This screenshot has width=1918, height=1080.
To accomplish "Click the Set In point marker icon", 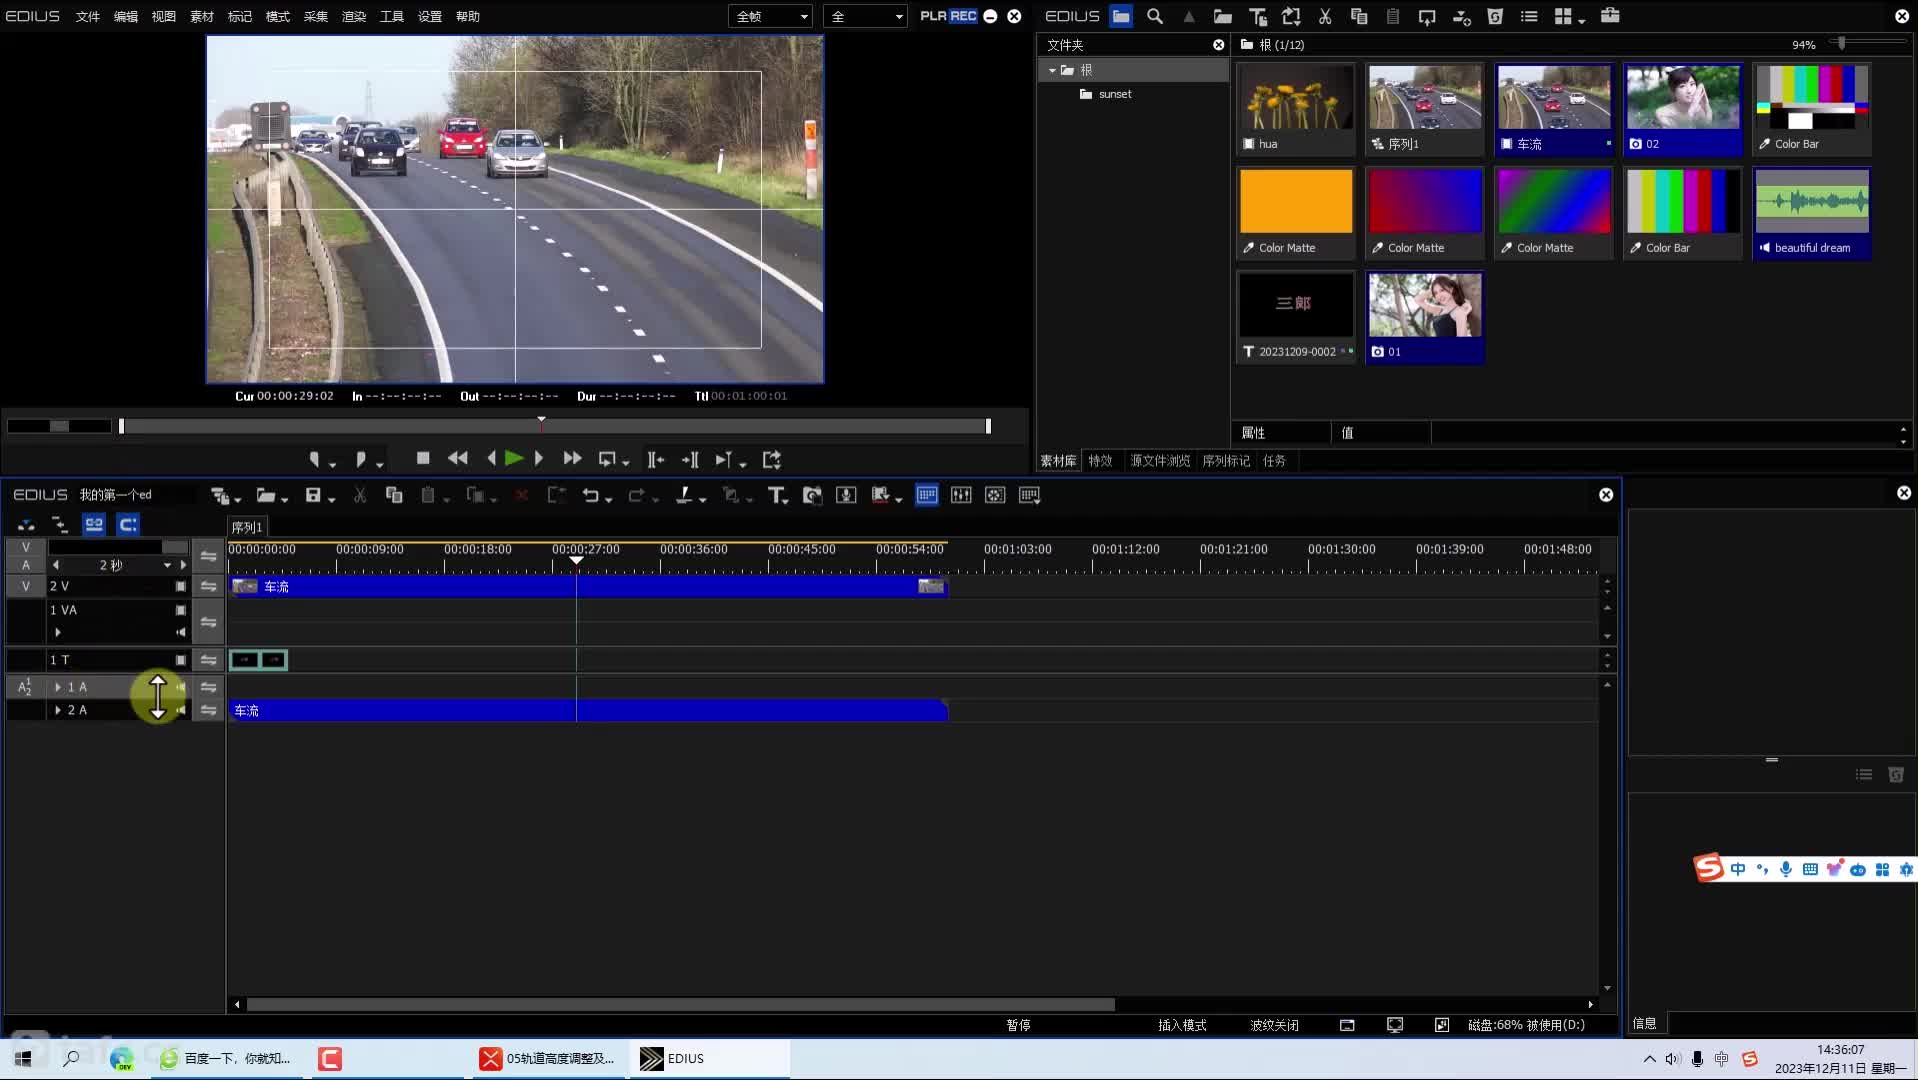I will (315, 459).
